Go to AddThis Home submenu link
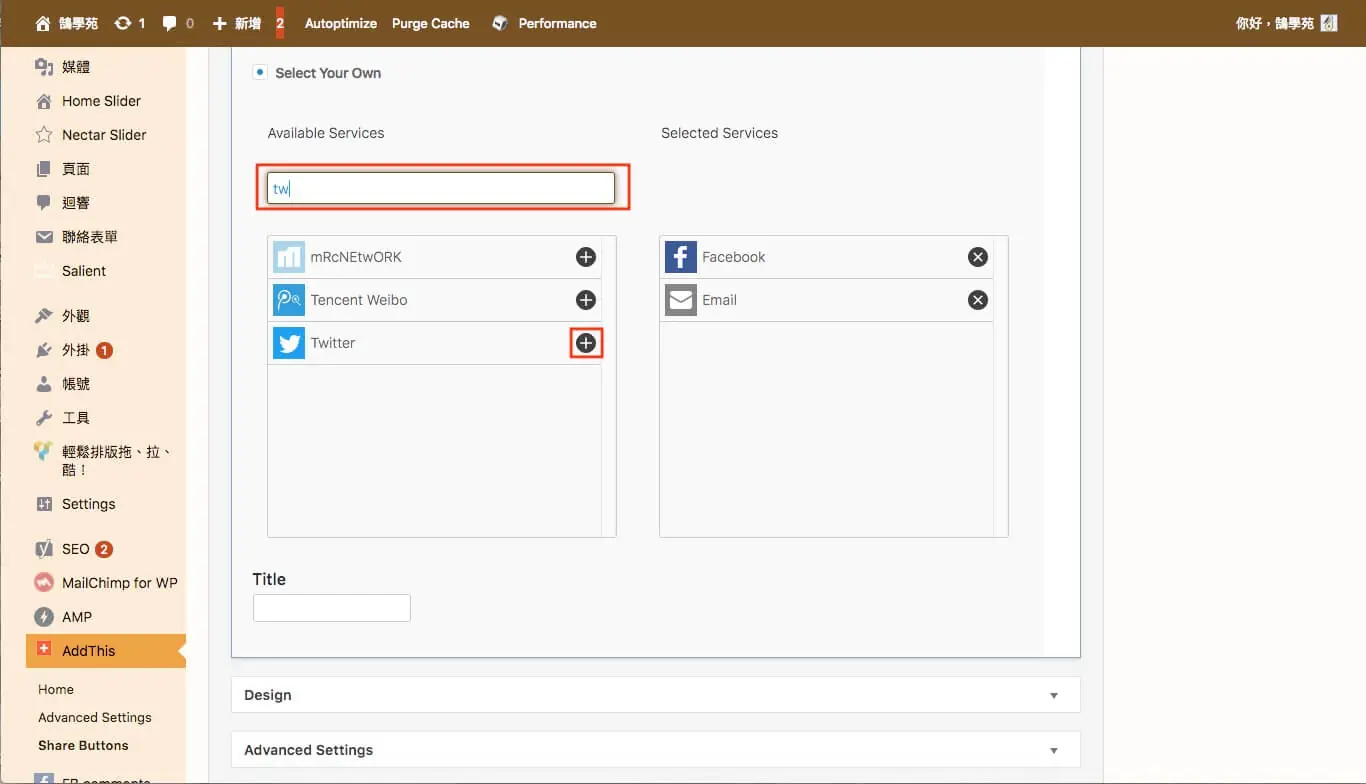 tap(56, 689)
